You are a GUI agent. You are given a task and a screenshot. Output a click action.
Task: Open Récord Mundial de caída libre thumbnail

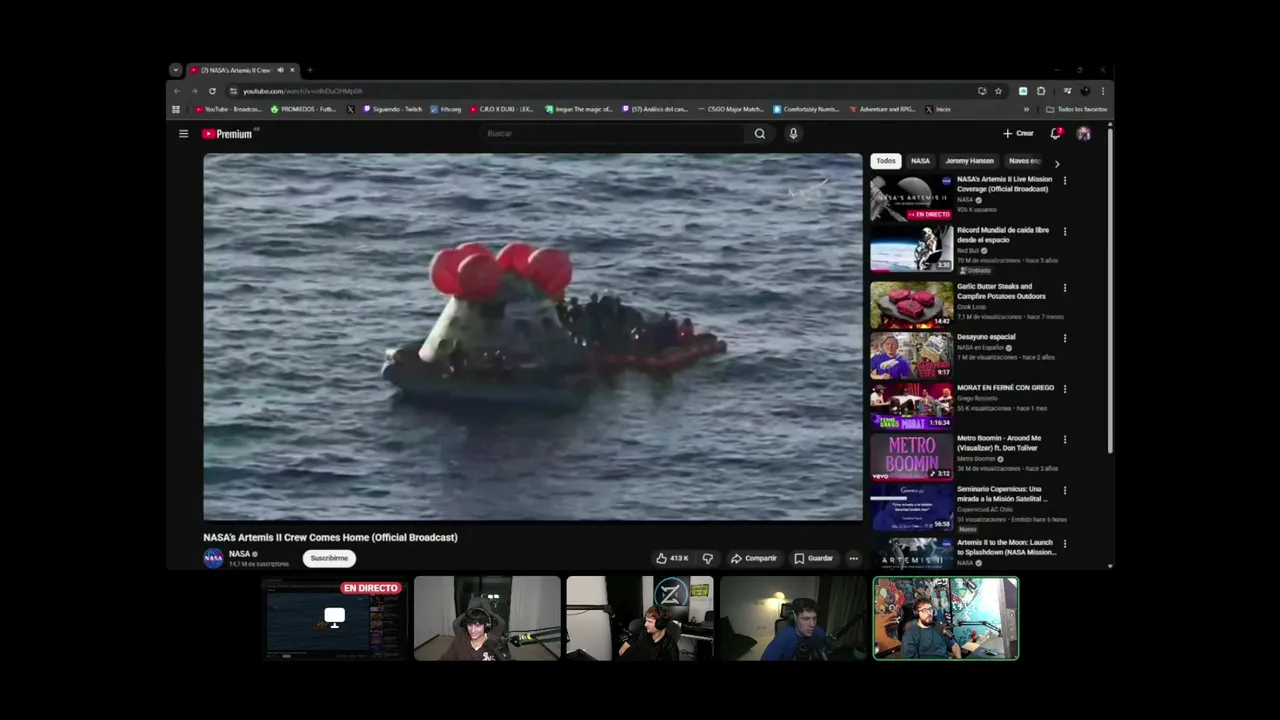(x=911, y=249)
